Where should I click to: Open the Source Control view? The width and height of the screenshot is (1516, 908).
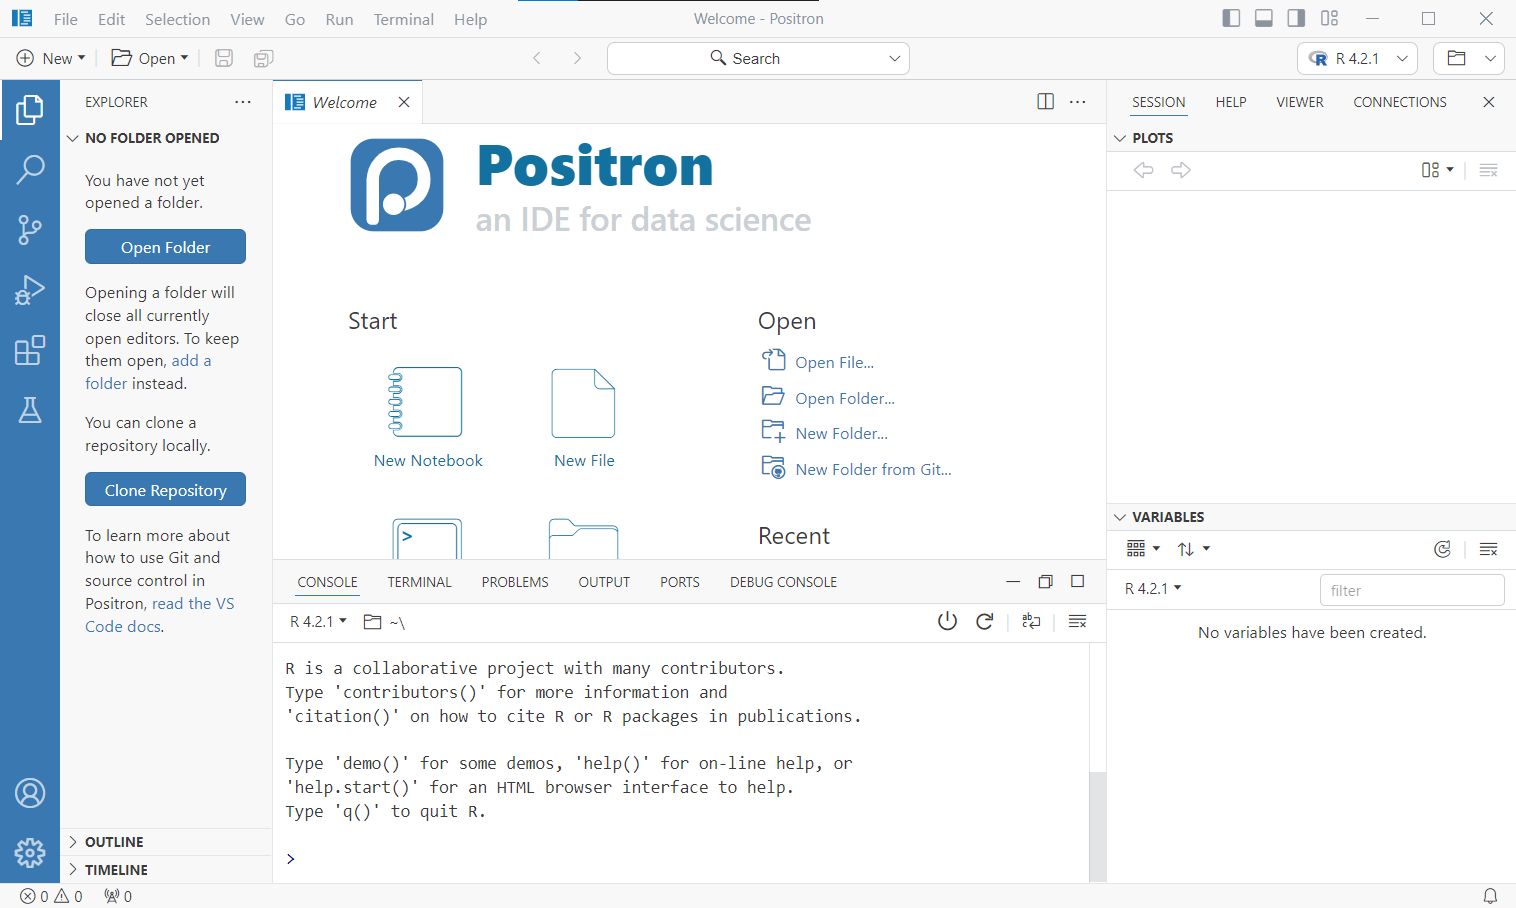(x=30, y=230)
